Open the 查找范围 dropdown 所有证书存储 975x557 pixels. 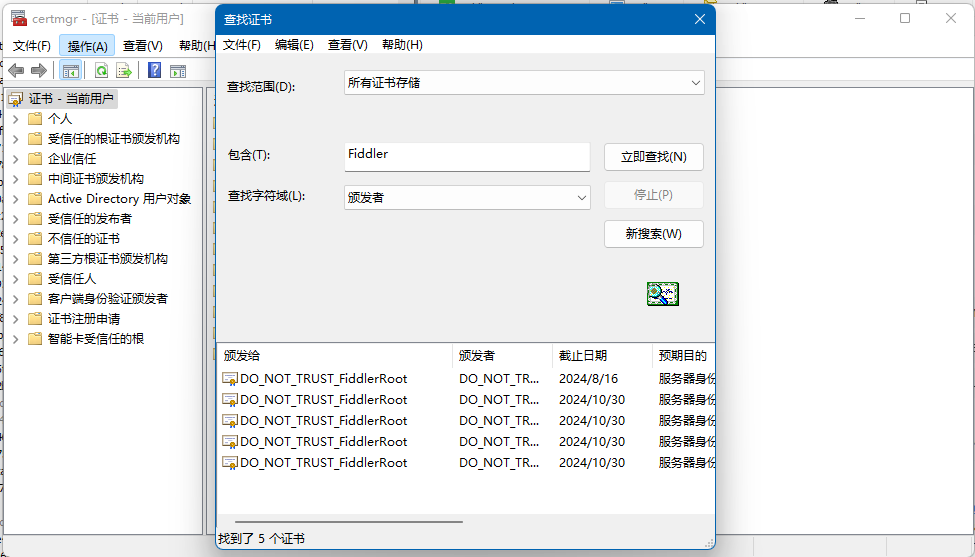pyautogui.click(x=524, y=83)
